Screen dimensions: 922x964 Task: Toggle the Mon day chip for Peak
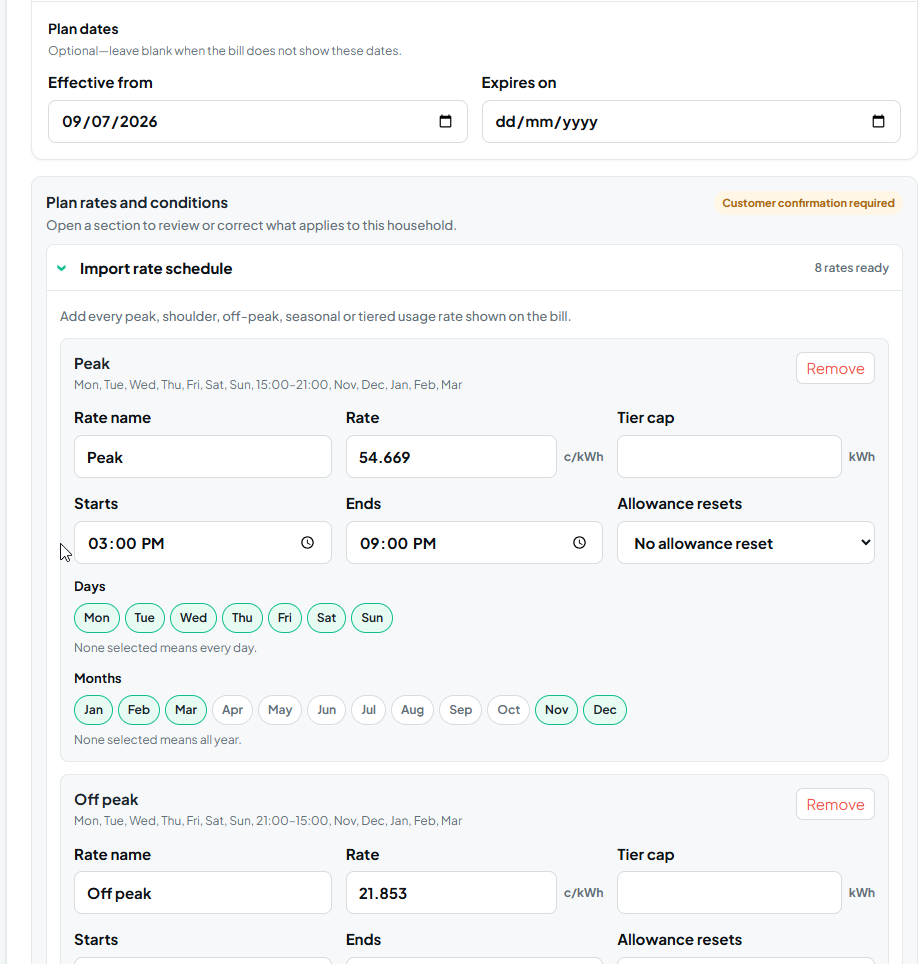(97, 618)
